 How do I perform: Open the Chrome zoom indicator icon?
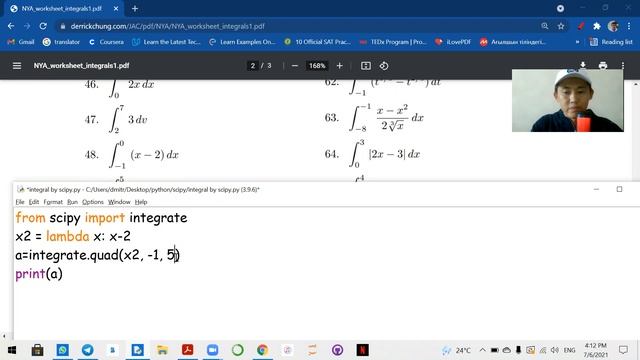pos(544,26)
